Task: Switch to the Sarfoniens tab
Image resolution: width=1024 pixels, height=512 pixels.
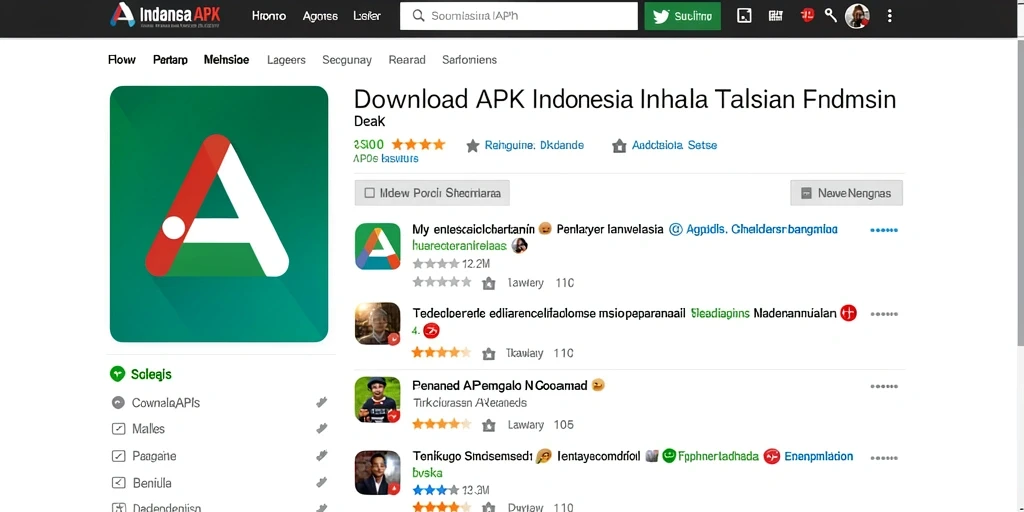Action: [470, 59]
